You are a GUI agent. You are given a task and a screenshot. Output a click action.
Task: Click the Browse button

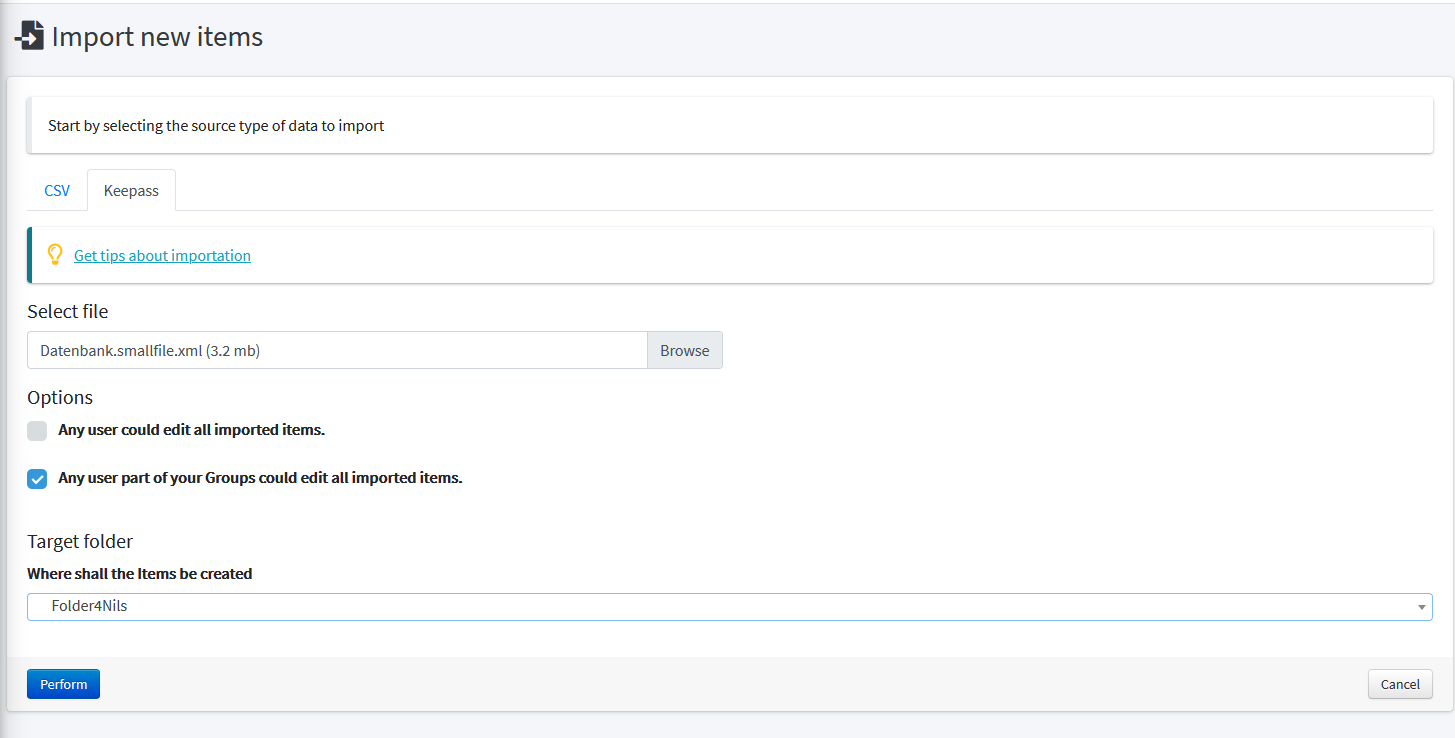tap(685, 350)
